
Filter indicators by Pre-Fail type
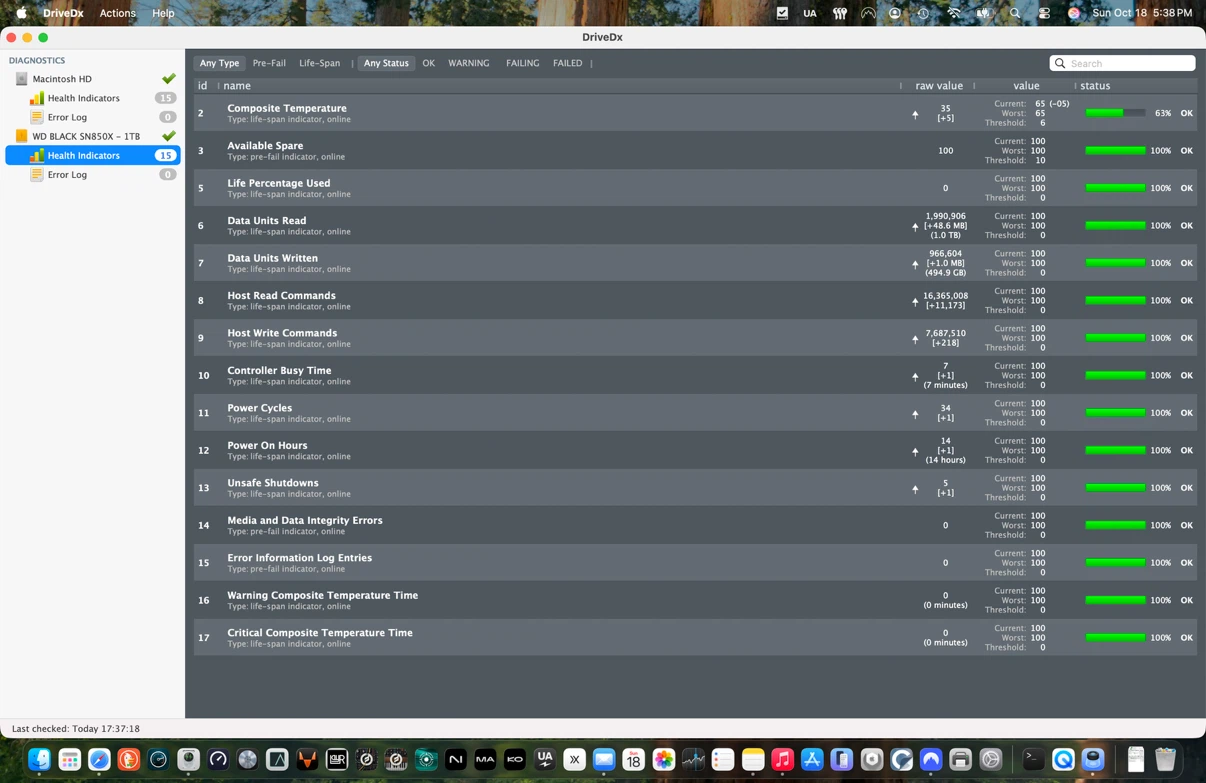tap(269, 63)
